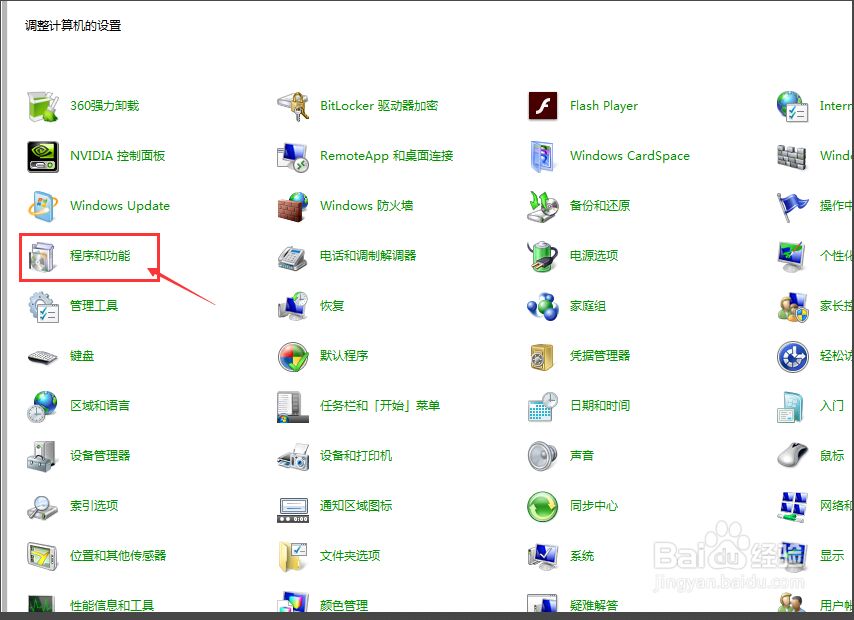Open the 文件夹选项 link
The width and height of the screenshot is (854, 620).
point(350,556)
